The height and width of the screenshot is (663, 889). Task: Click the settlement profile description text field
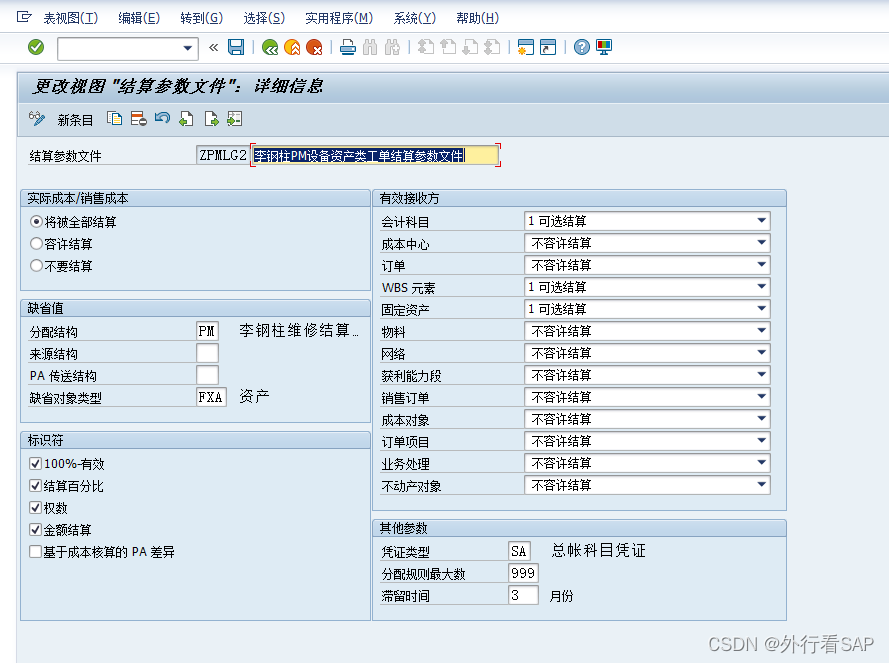[x=375, y=155]
